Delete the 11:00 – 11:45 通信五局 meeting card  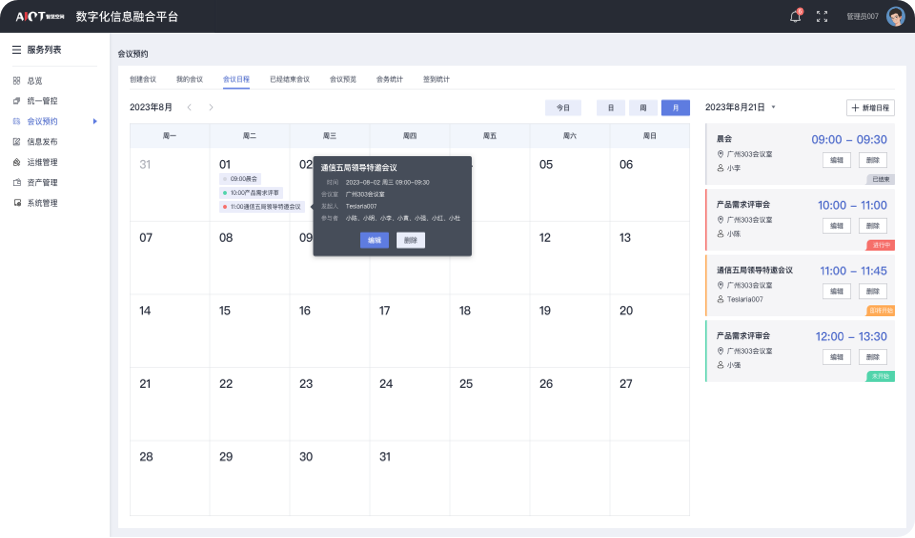[873, 291]
